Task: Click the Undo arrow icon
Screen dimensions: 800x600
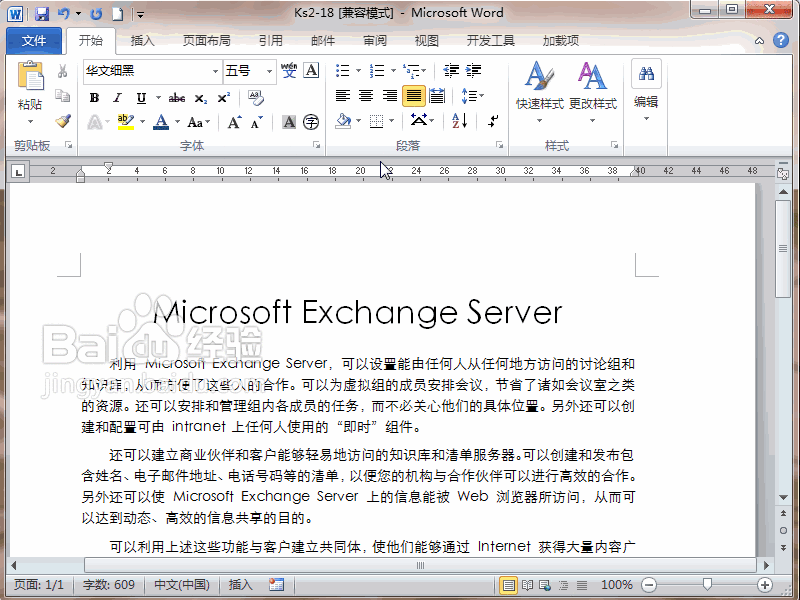Action: 64,13
